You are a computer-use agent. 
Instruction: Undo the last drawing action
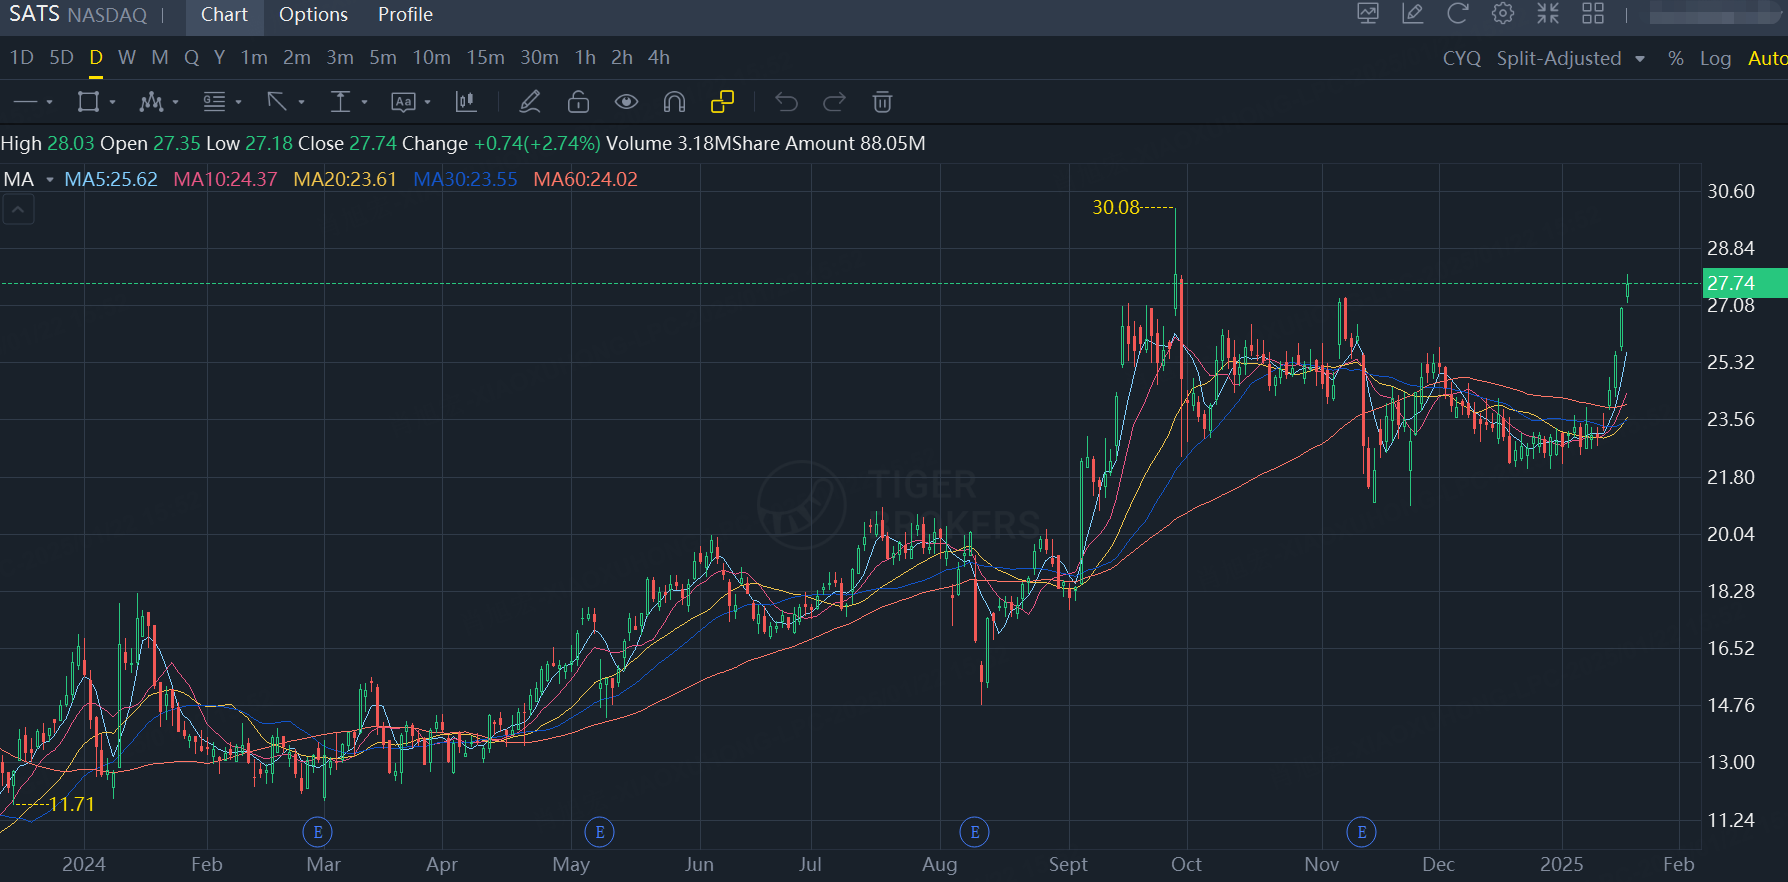coord(786,102)
